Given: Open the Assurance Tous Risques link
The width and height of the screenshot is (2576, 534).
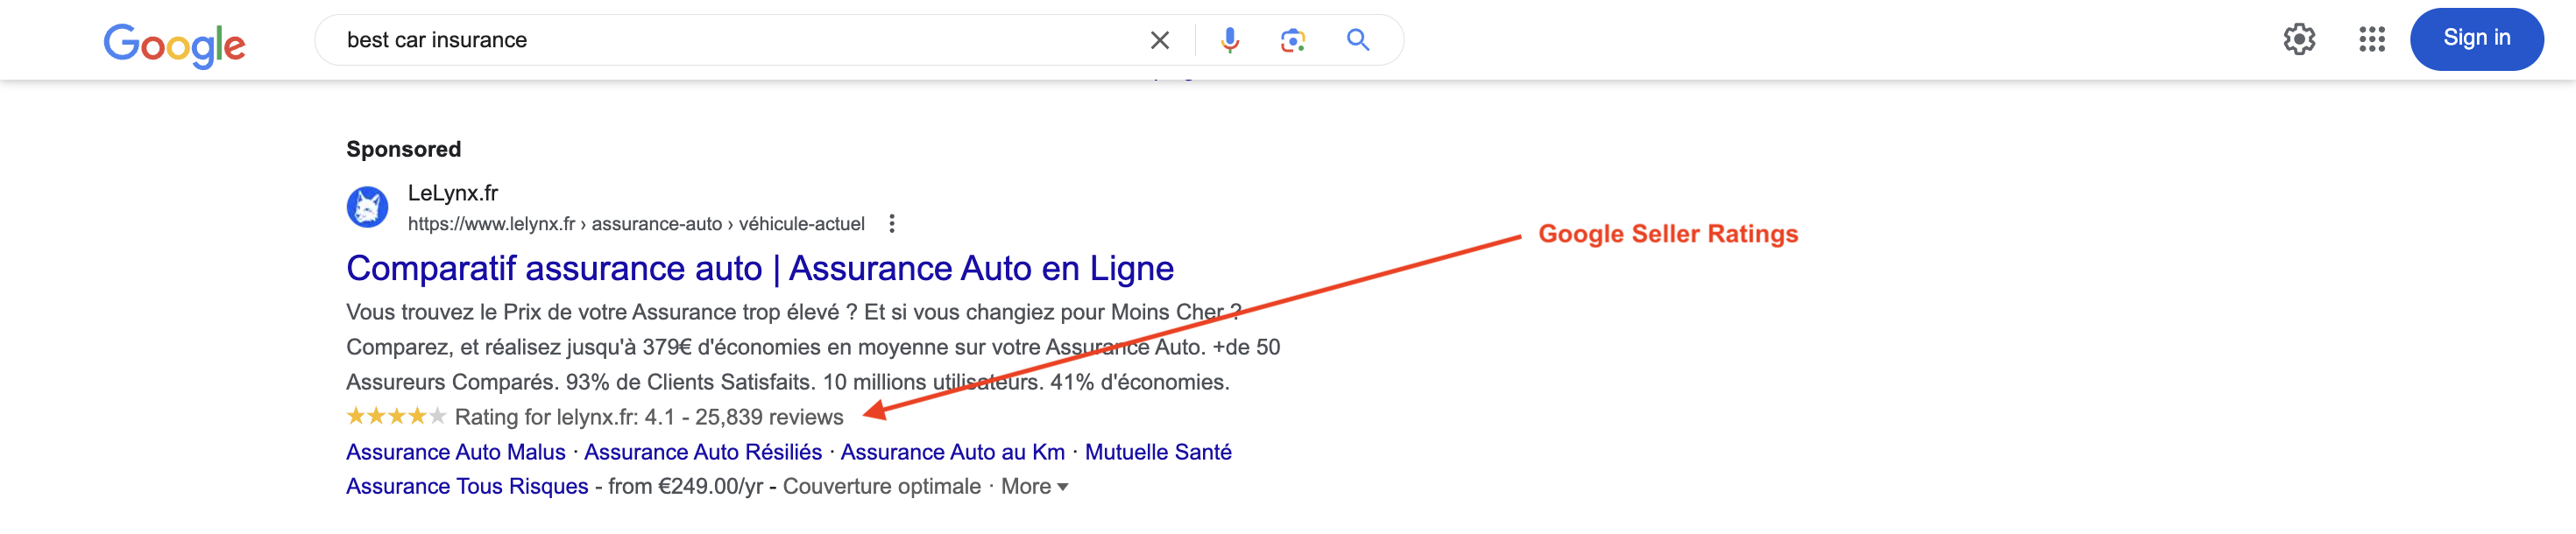Looking at the screenshot, I should (467, 486).
